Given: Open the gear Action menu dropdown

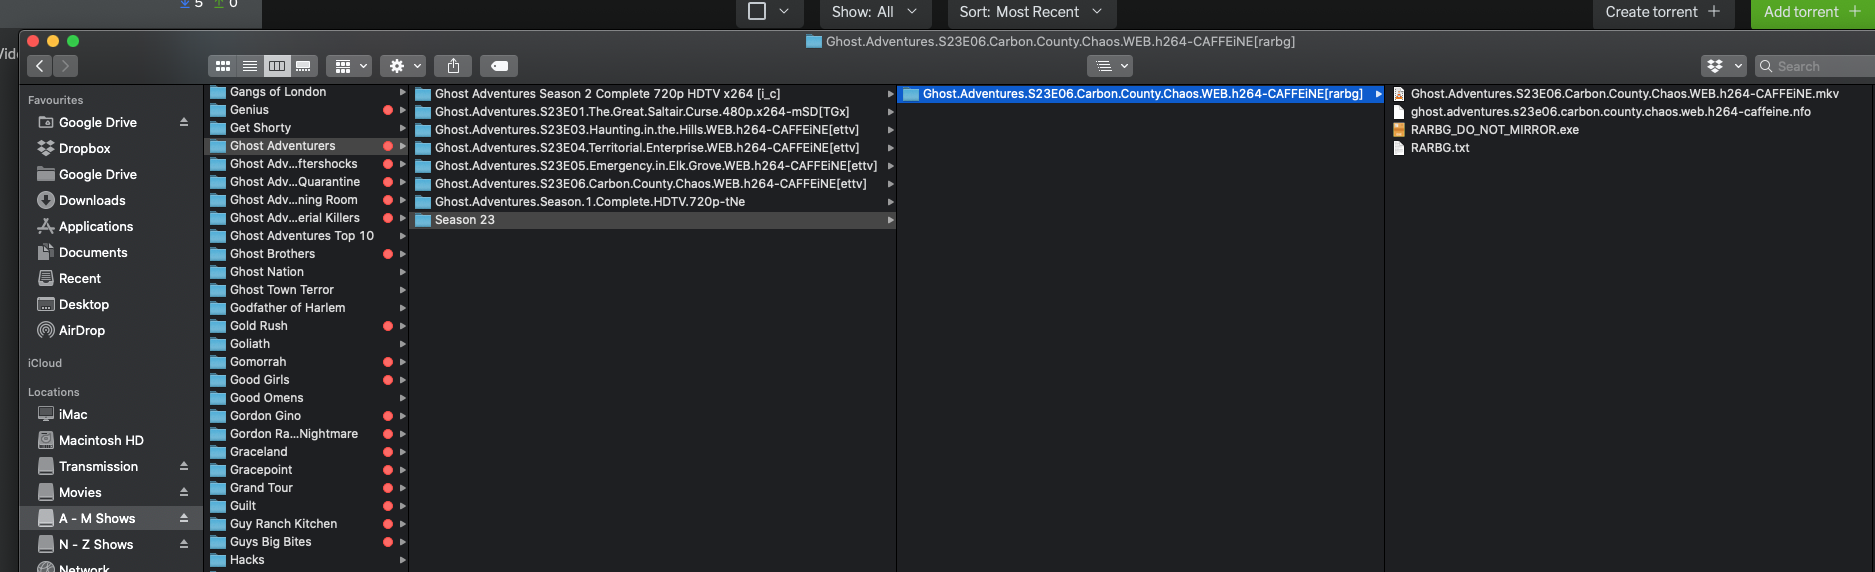Looking at the screenshot, I should (405, 66).
